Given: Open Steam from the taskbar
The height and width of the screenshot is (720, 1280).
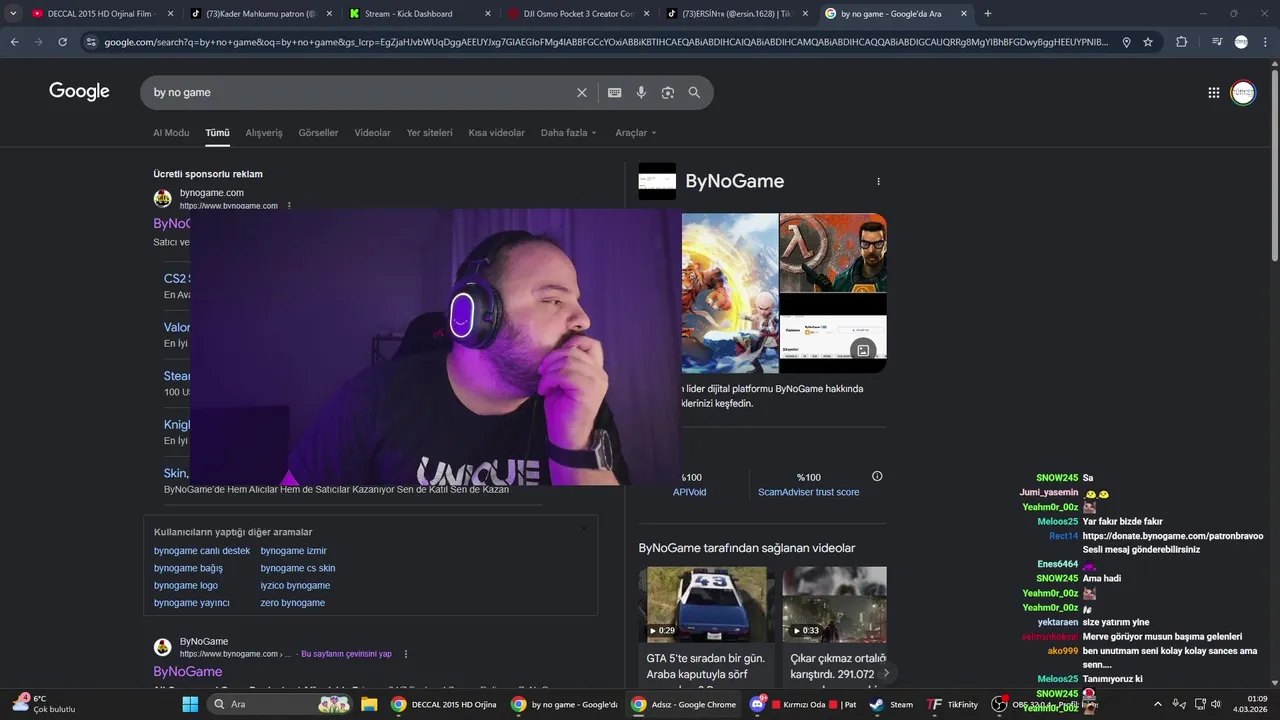Looking at the screenshot, I should (x=889, y=704).
